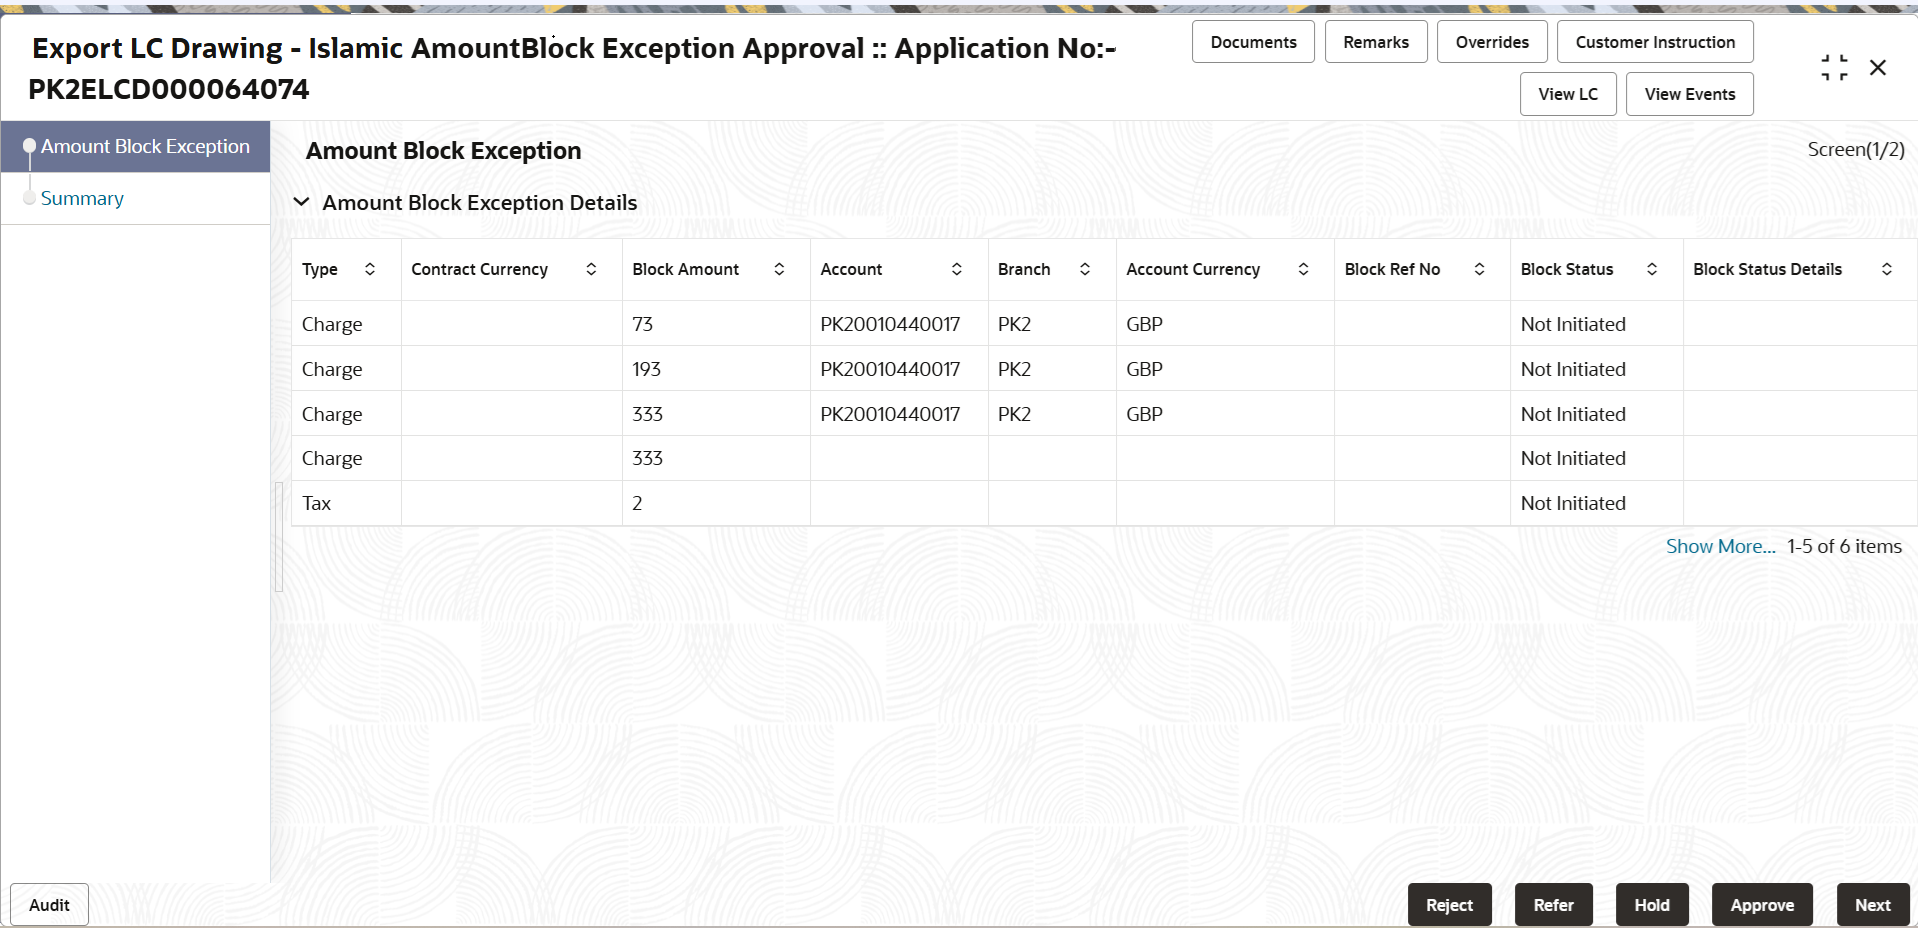This screenshot has height=928, width=1918.
Task: Sort the Type column using its sort icon
Action: coord(370,269)
